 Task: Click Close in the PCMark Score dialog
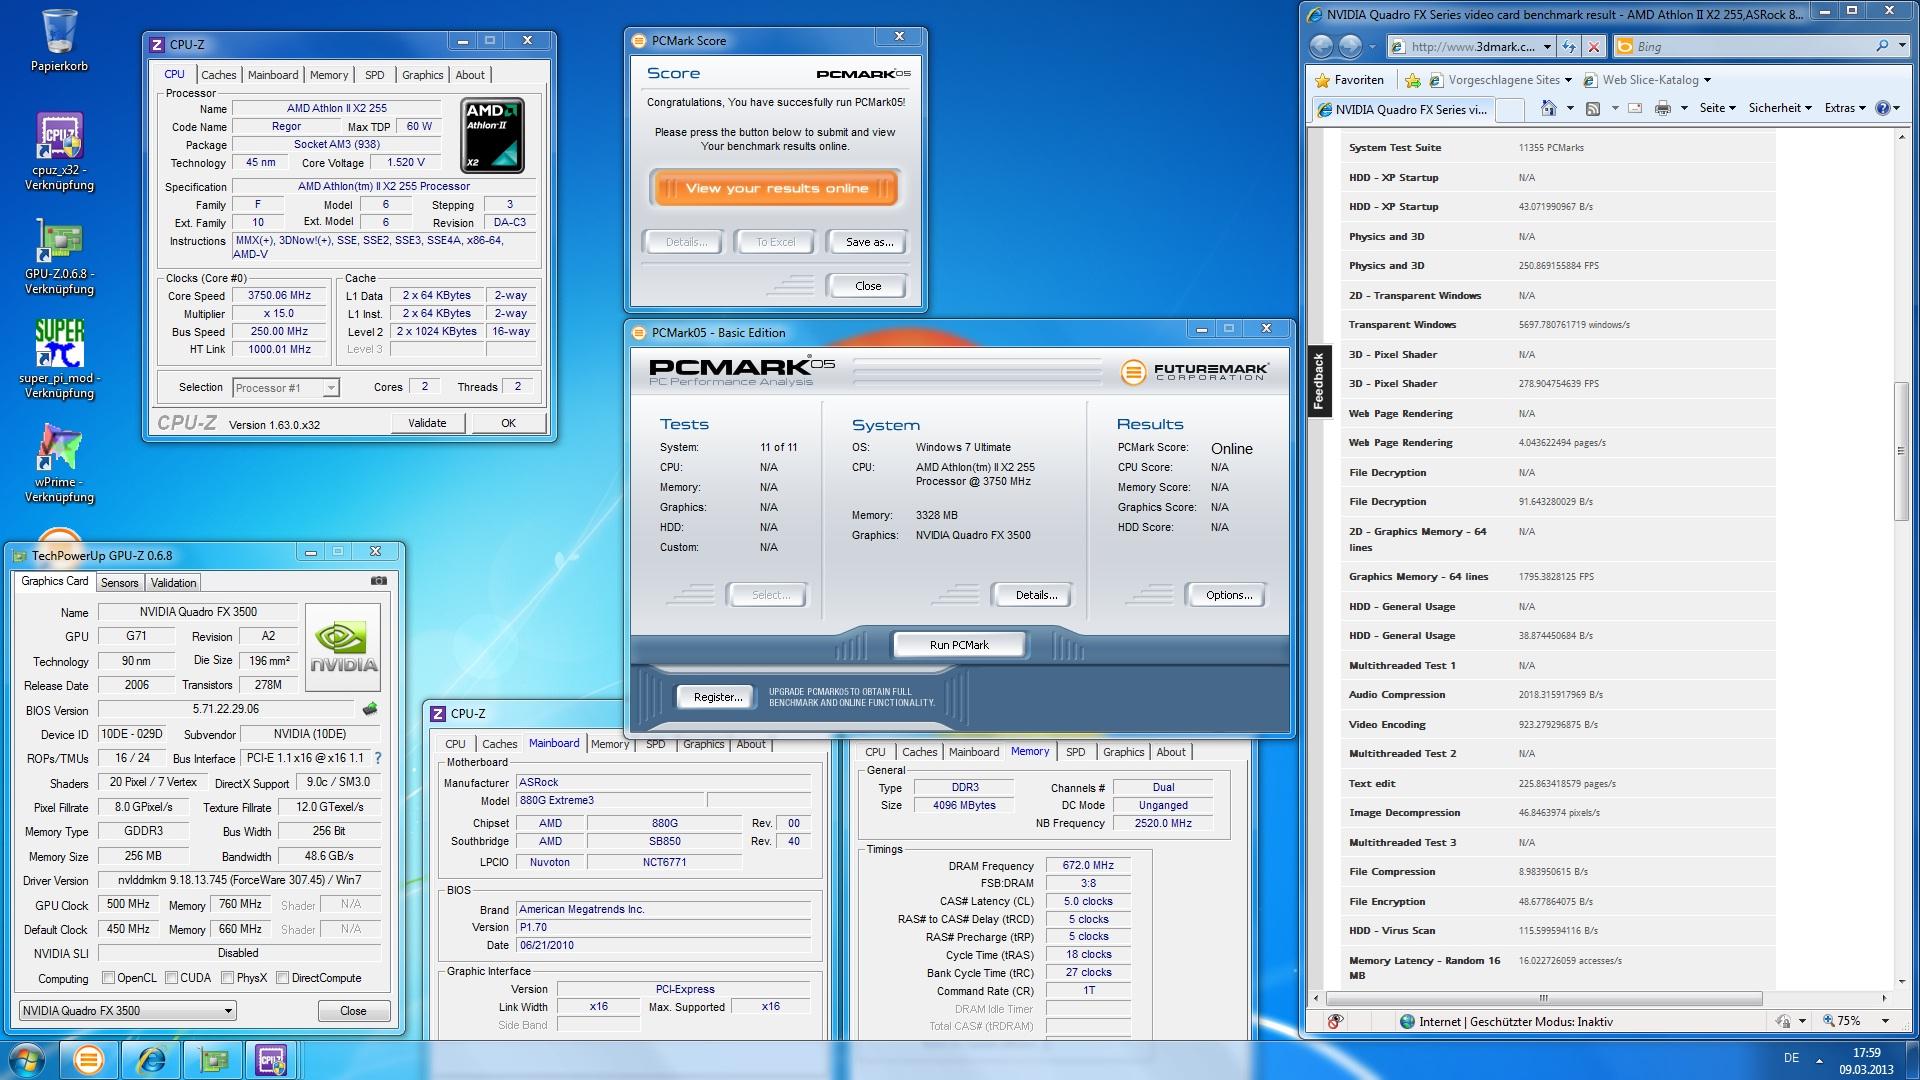pos(868,286)
